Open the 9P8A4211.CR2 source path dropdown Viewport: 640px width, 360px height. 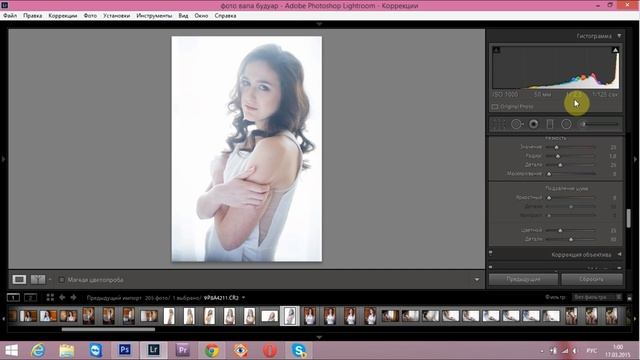[244, 298]
